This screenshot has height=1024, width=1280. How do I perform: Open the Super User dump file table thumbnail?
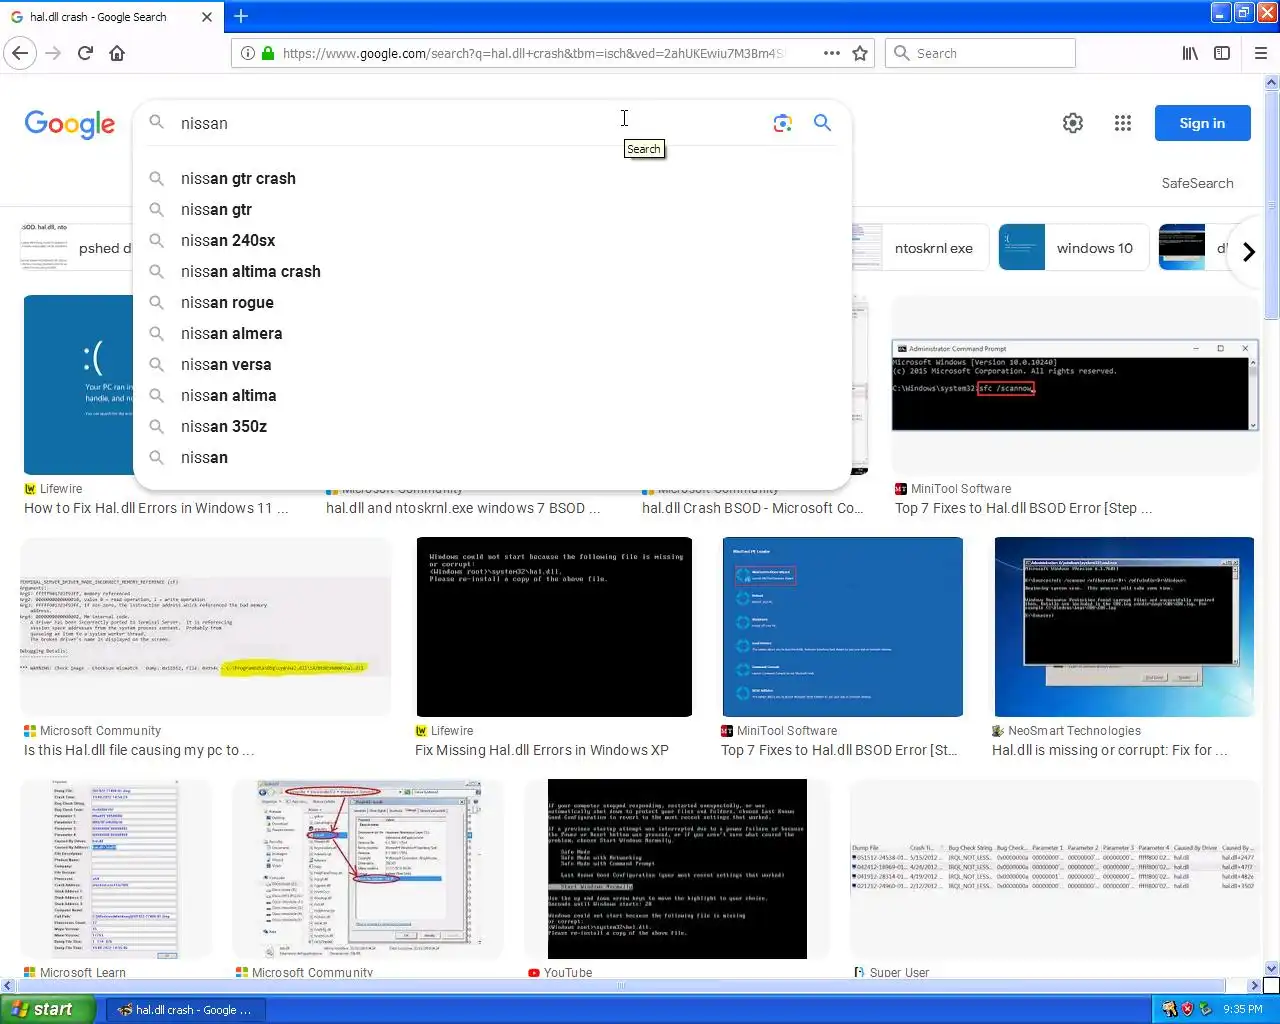pos(1054,869)
